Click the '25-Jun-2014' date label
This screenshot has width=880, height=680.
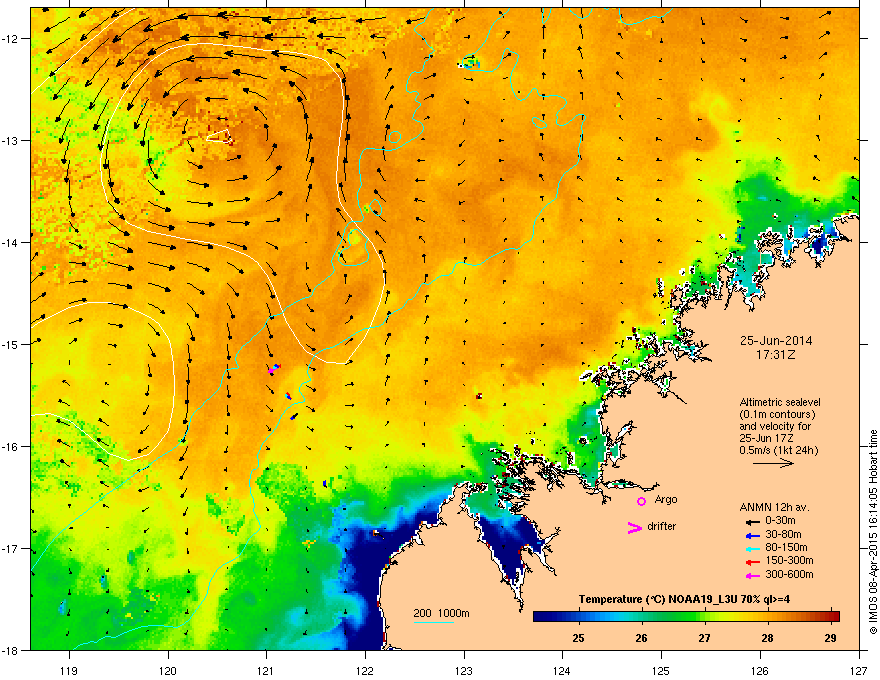(x=776, y=341)
